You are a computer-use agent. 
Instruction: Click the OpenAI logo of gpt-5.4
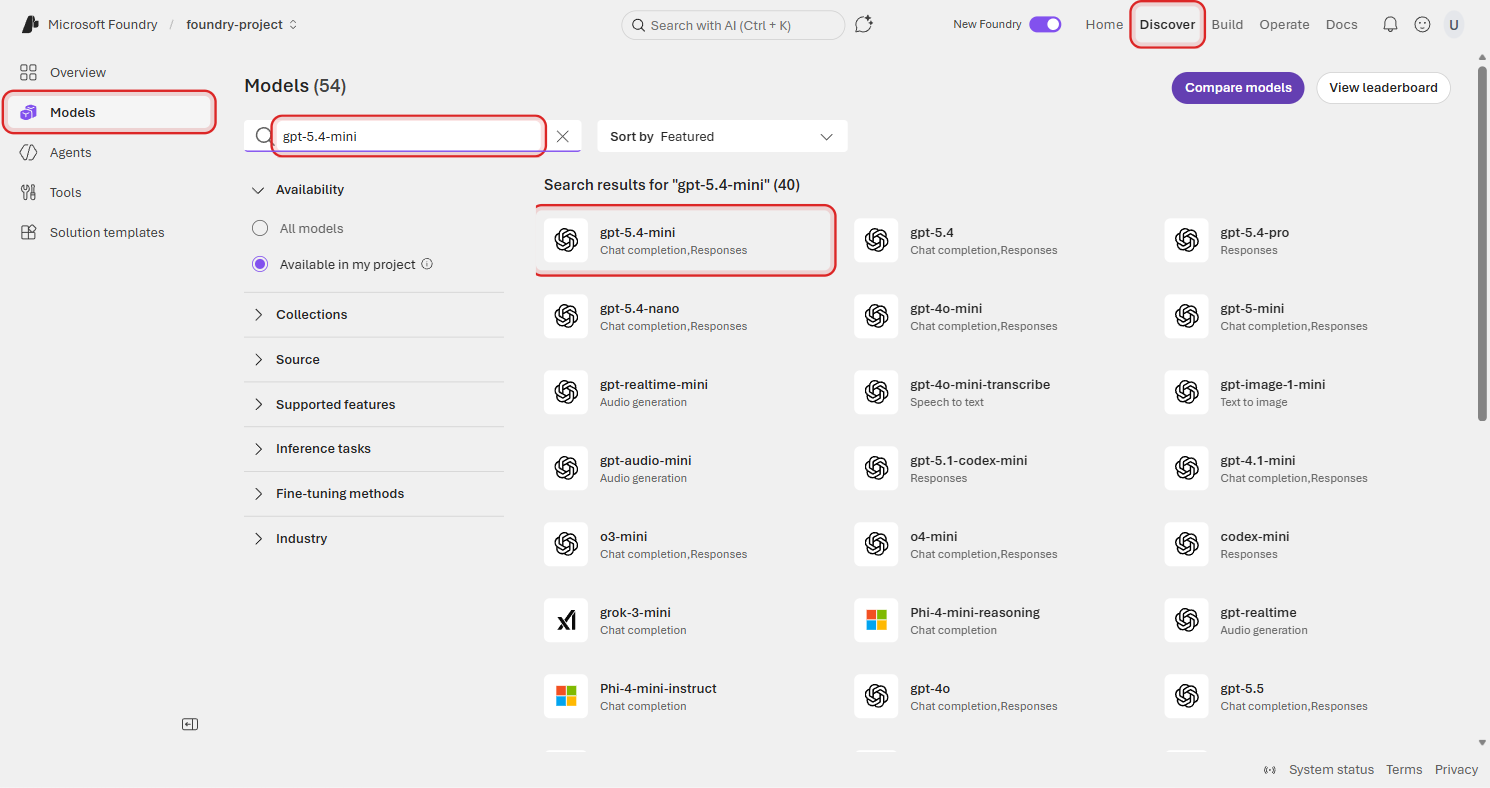(x=876, y=240)
